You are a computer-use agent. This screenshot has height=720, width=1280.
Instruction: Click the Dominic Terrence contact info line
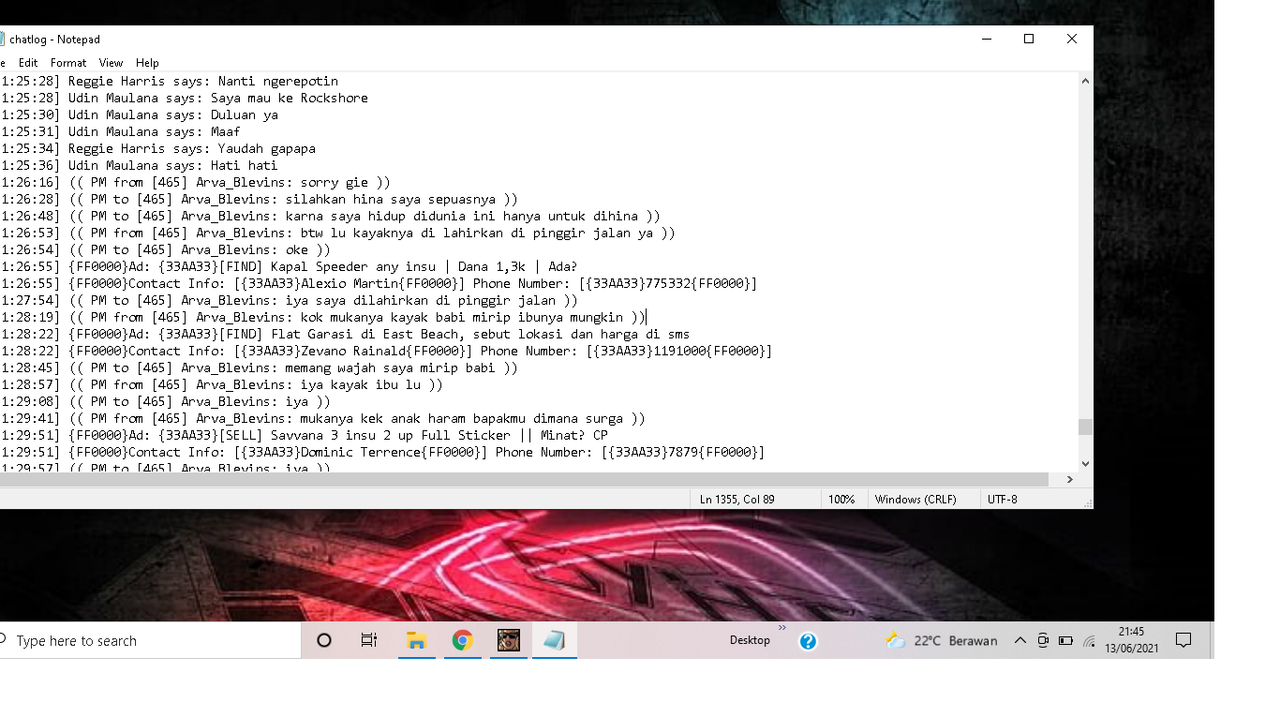pos(382,452)
